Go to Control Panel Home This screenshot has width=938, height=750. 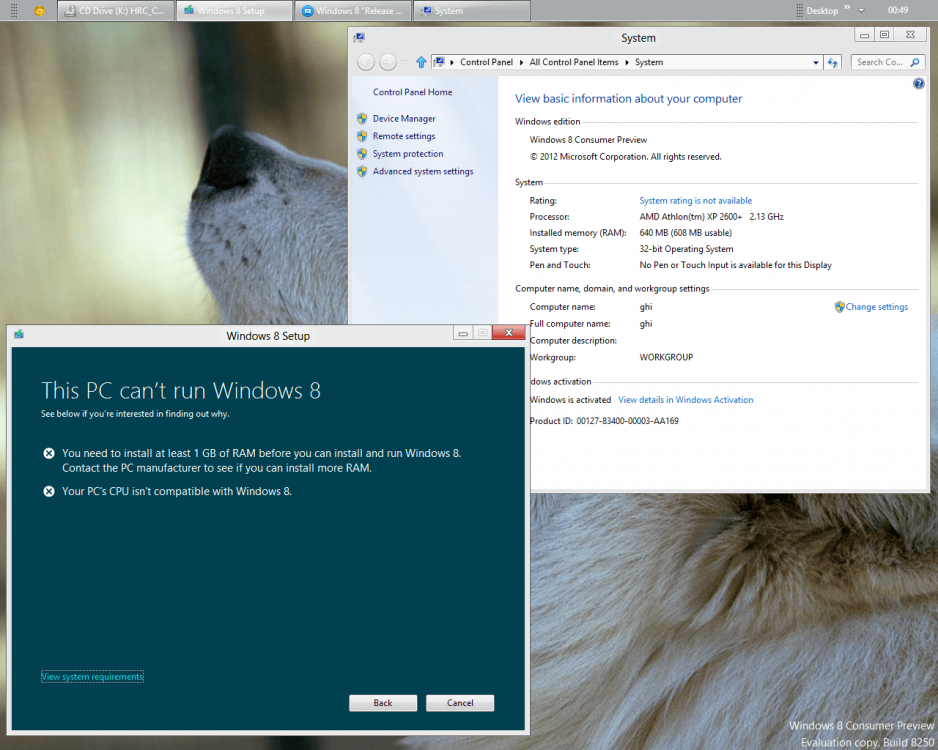tap(412, 92)
